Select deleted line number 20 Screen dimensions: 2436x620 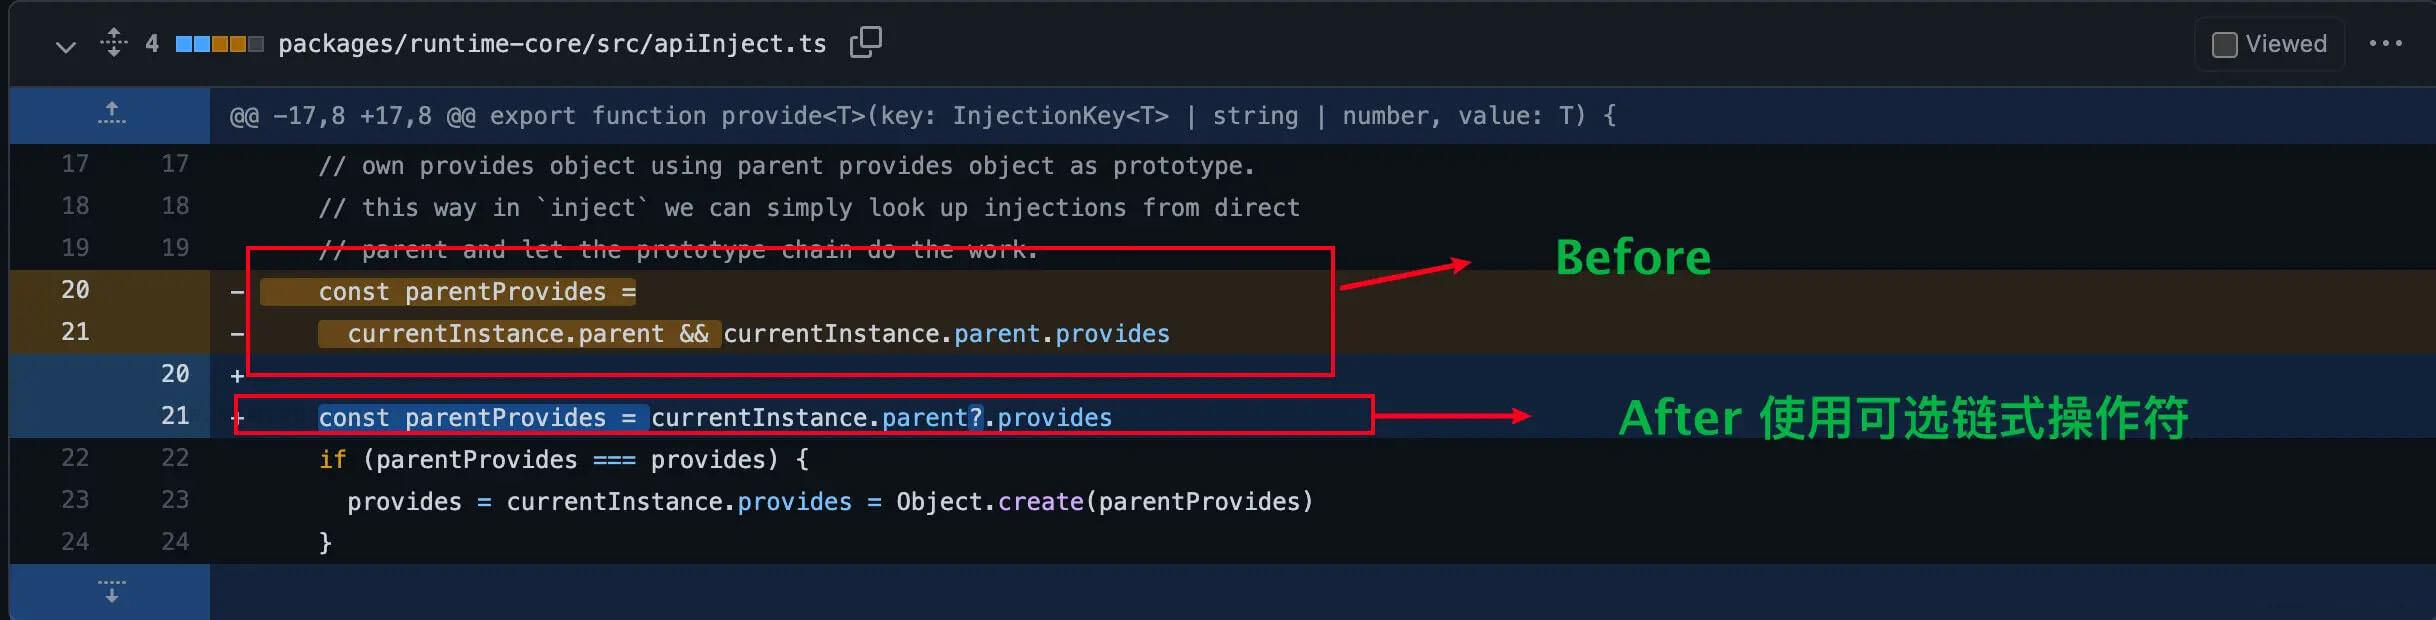click(x=75, y=290)
